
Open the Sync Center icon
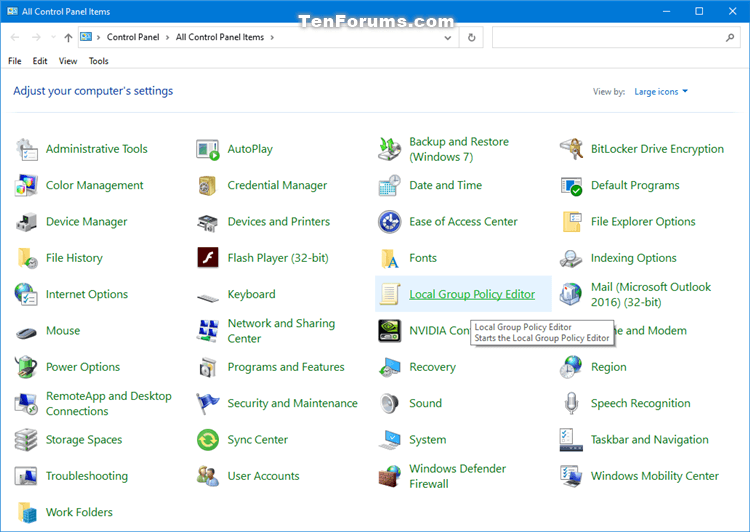point(208,440)
